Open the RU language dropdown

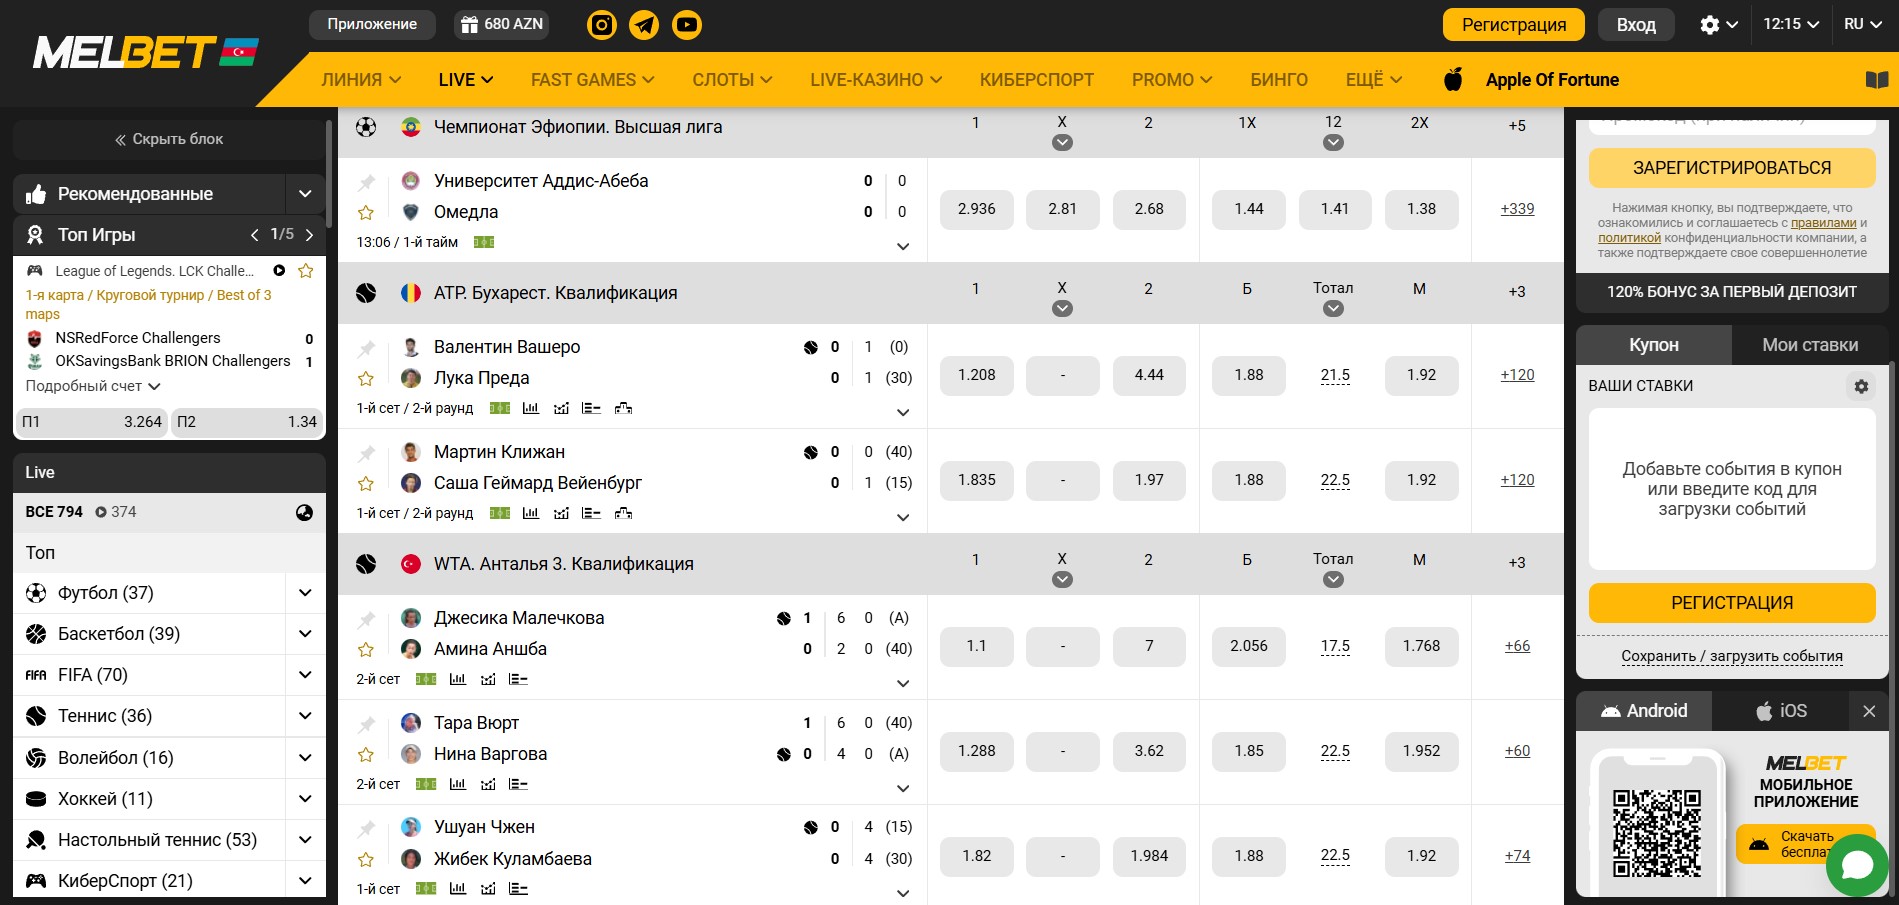1861,24
